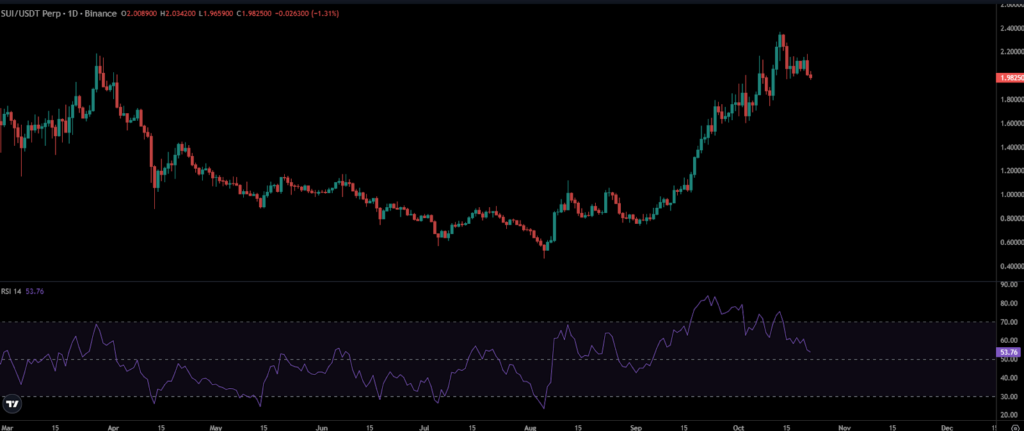This screenshot has width=1024, height=431.
Task: Click the Jul label on time axis
Action: point(424,426)
